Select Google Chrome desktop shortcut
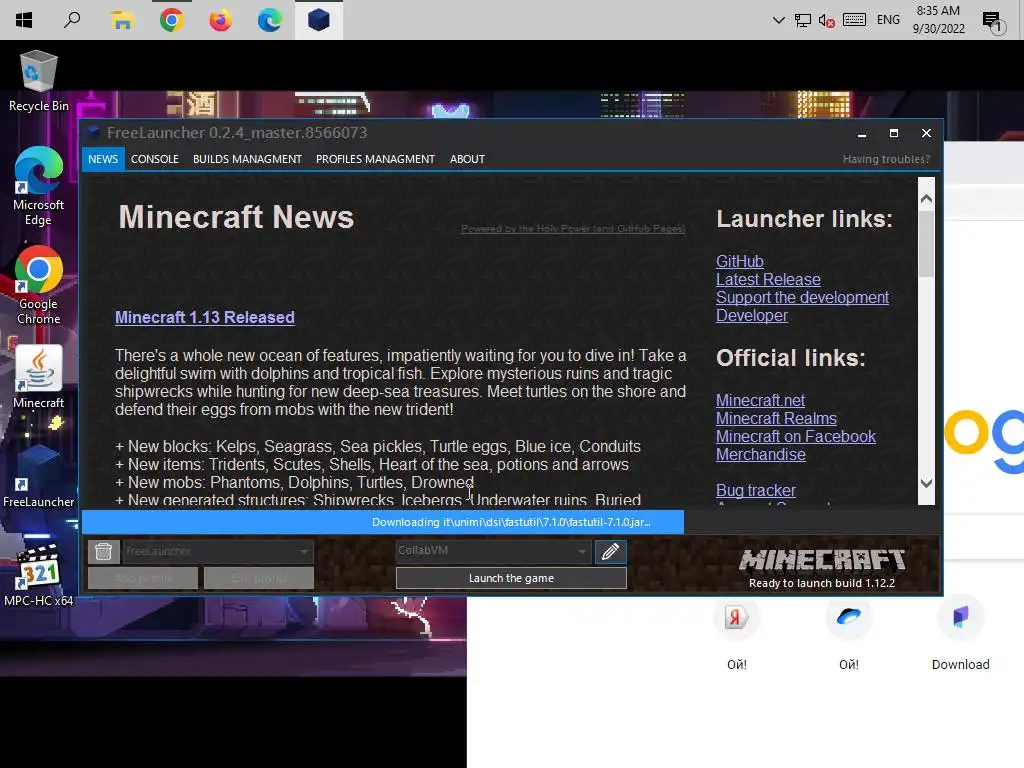This screenshot has height=768, width=1024. point(39,285)
